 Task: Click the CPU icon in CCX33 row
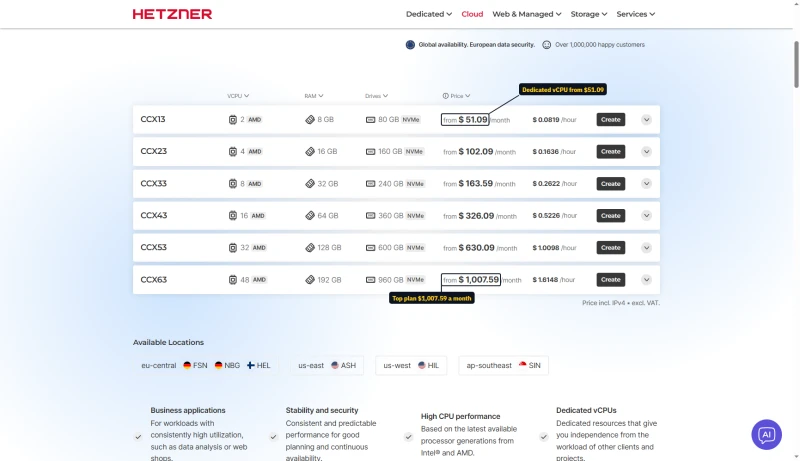coord(233,184)
